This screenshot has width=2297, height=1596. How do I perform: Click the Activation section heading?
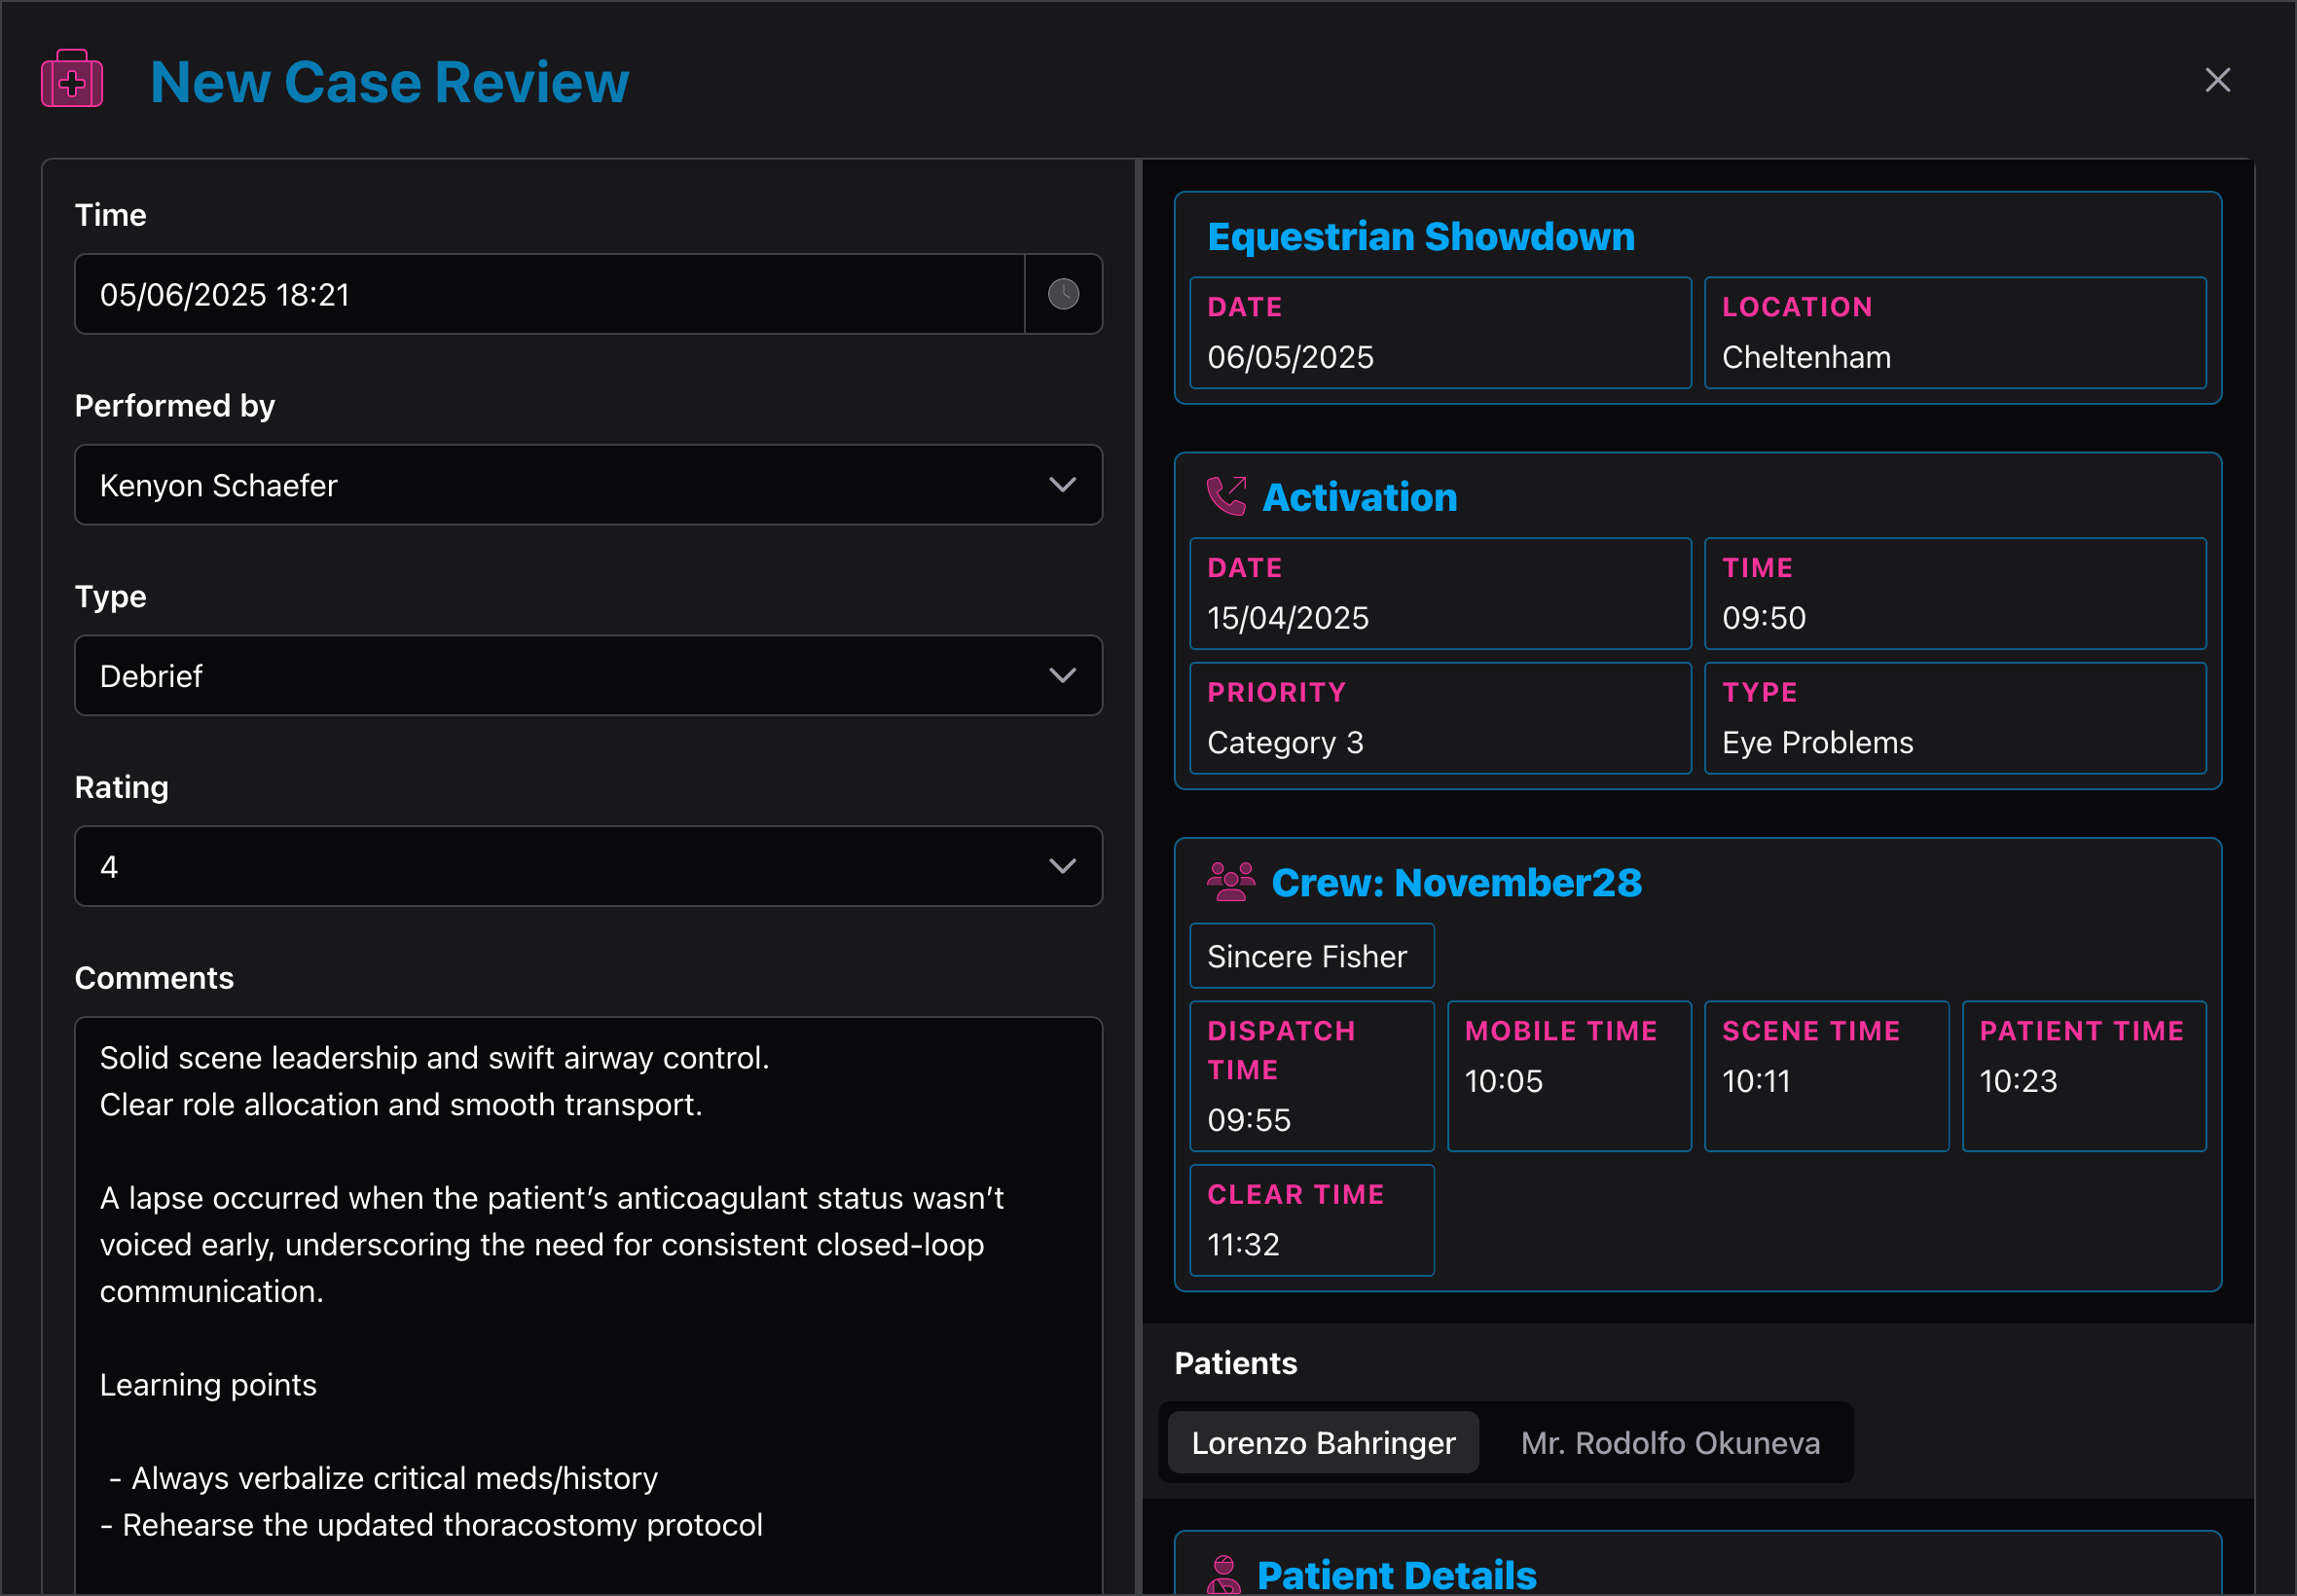click(x=1361, y=497)
